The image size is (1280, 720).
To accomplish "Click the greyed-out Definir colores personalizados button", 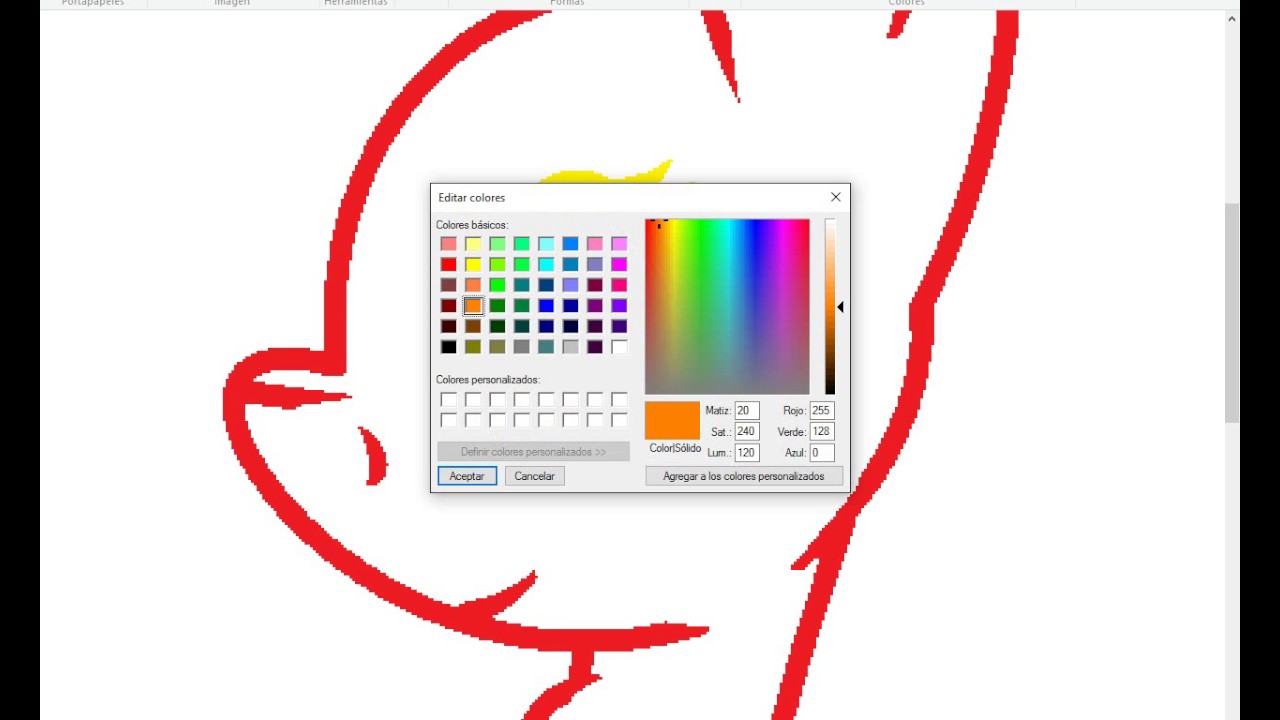I will coord(533,452).
